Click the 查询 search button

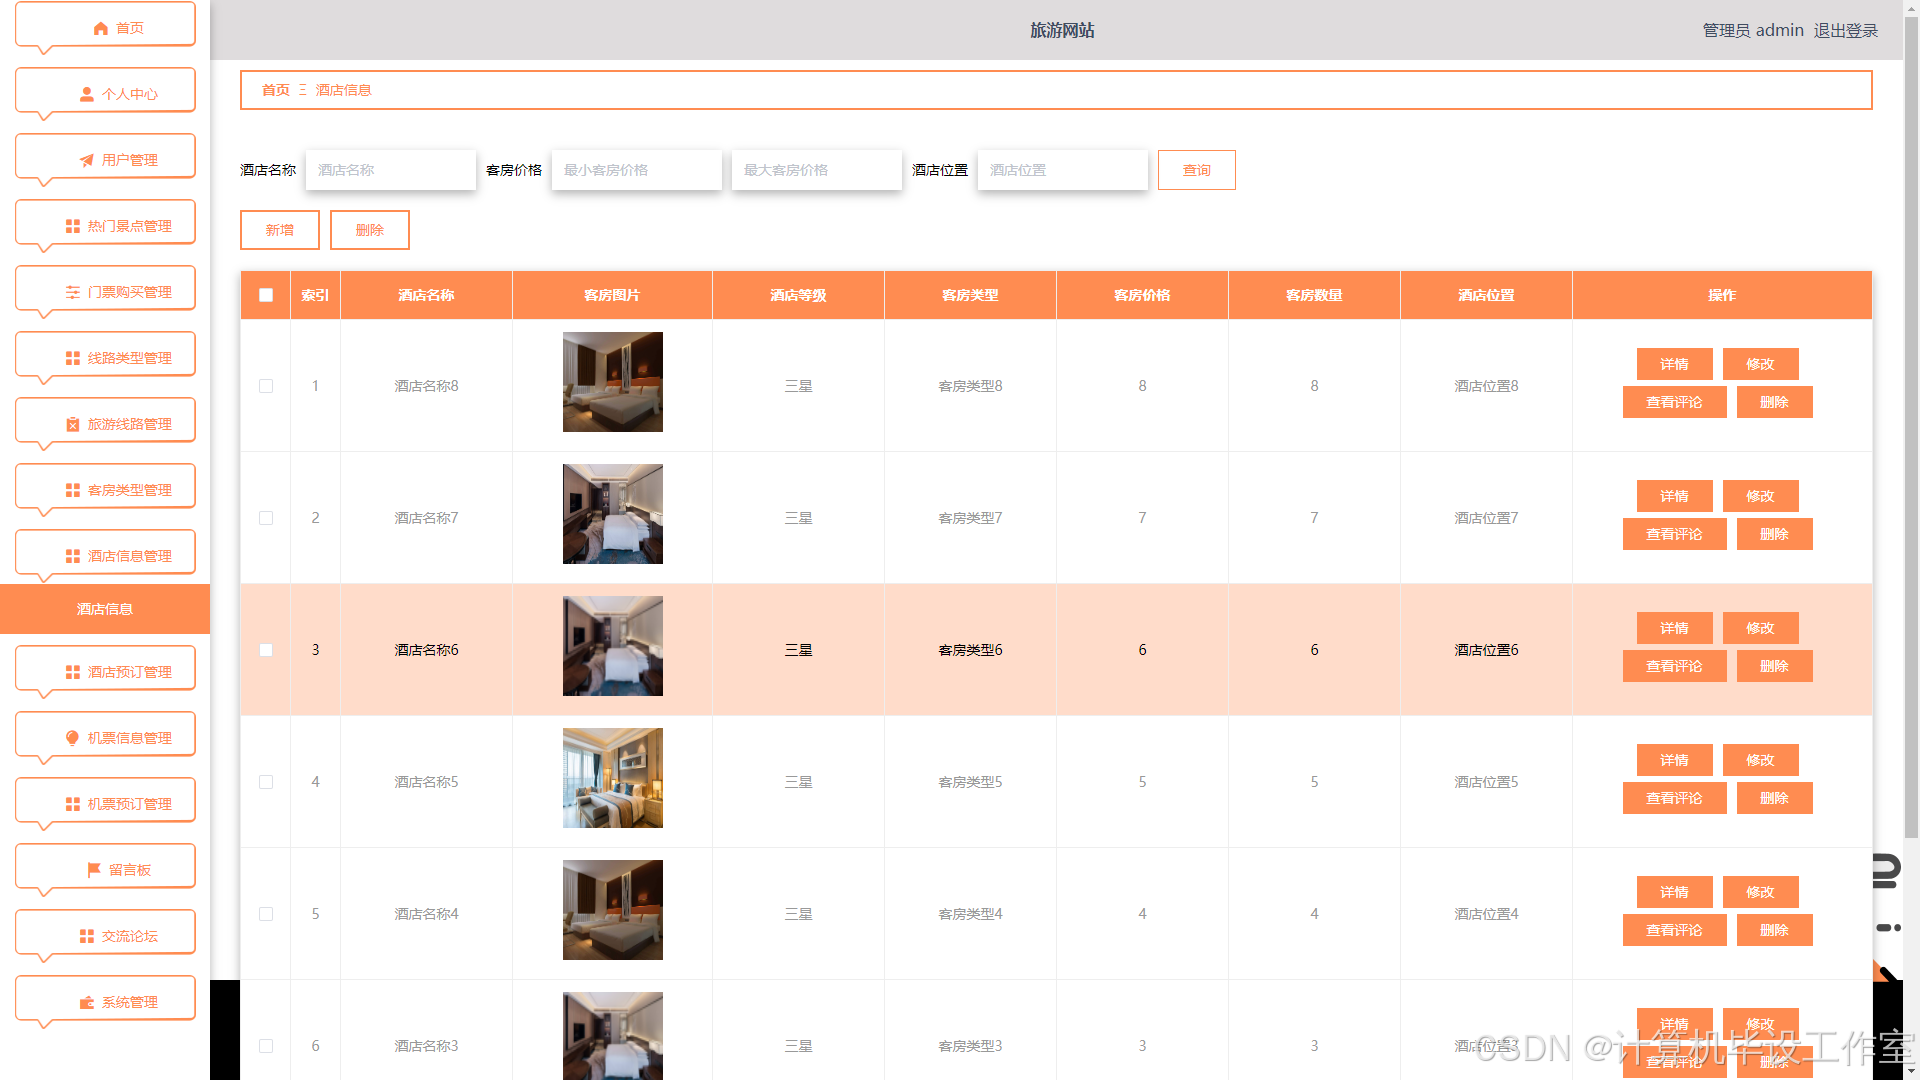coord(1196,170)
